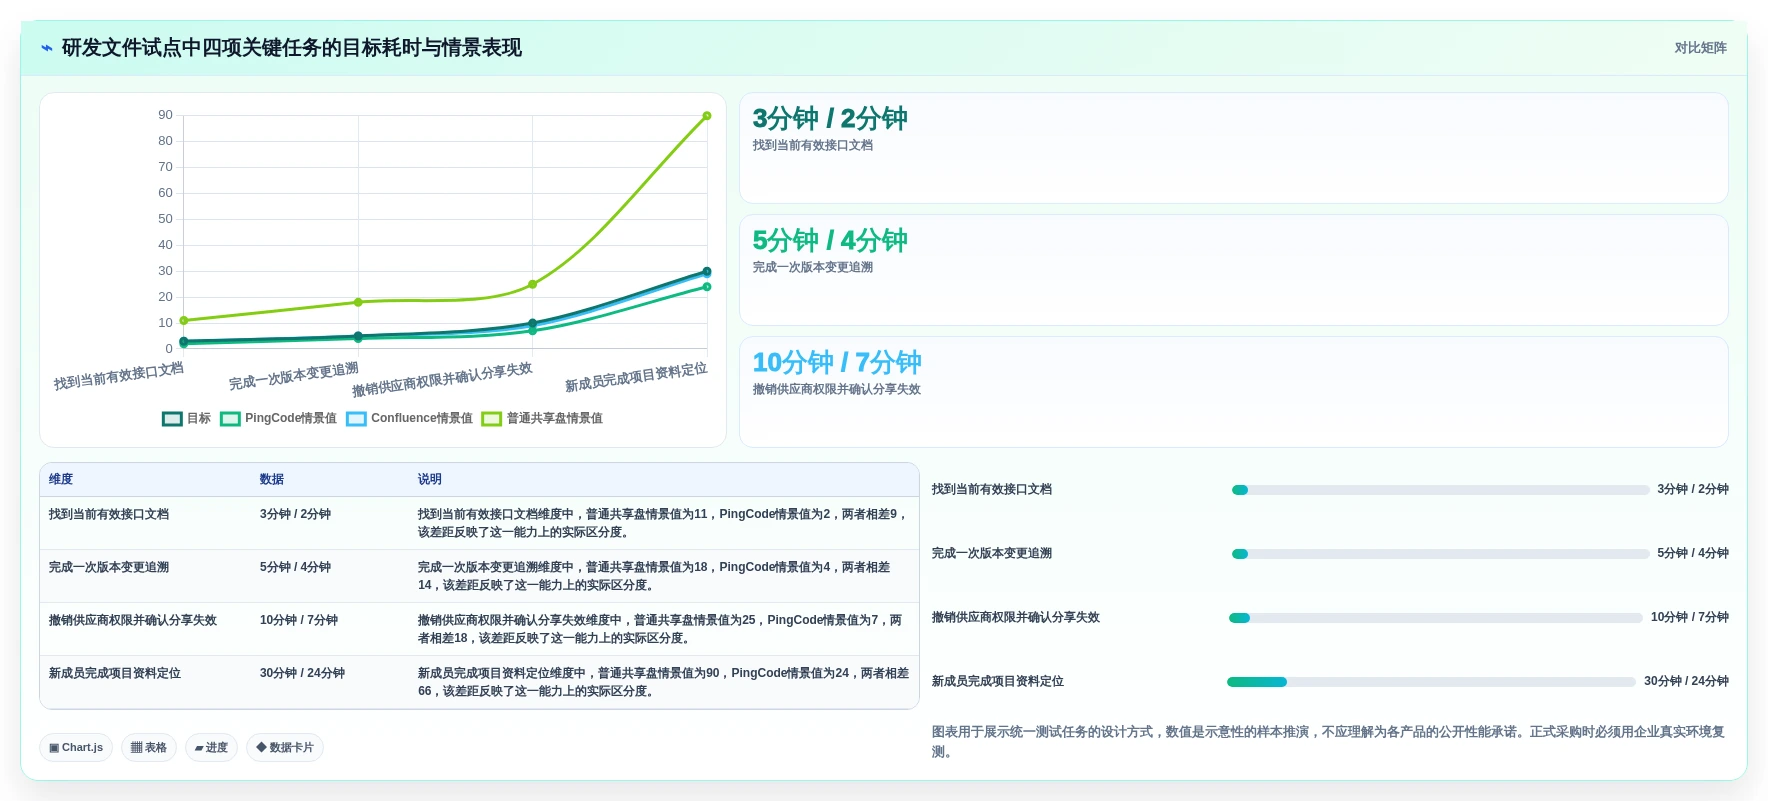Click the disclaimer note about 示意性的样本推演
The width and height of the screenshot is (1768, 801).
1329,742
